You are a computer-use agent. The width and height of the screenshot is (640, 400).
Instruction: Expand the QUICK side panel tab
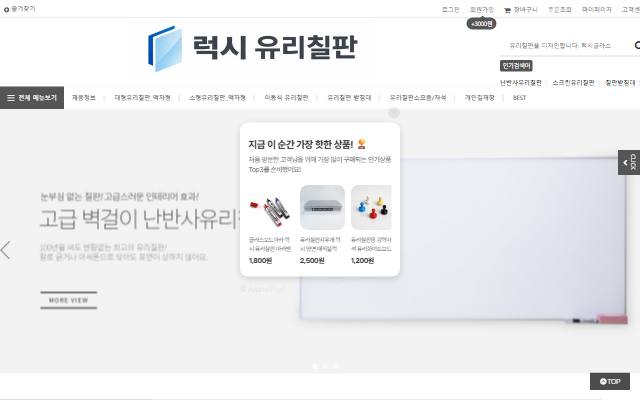[629, 162]
